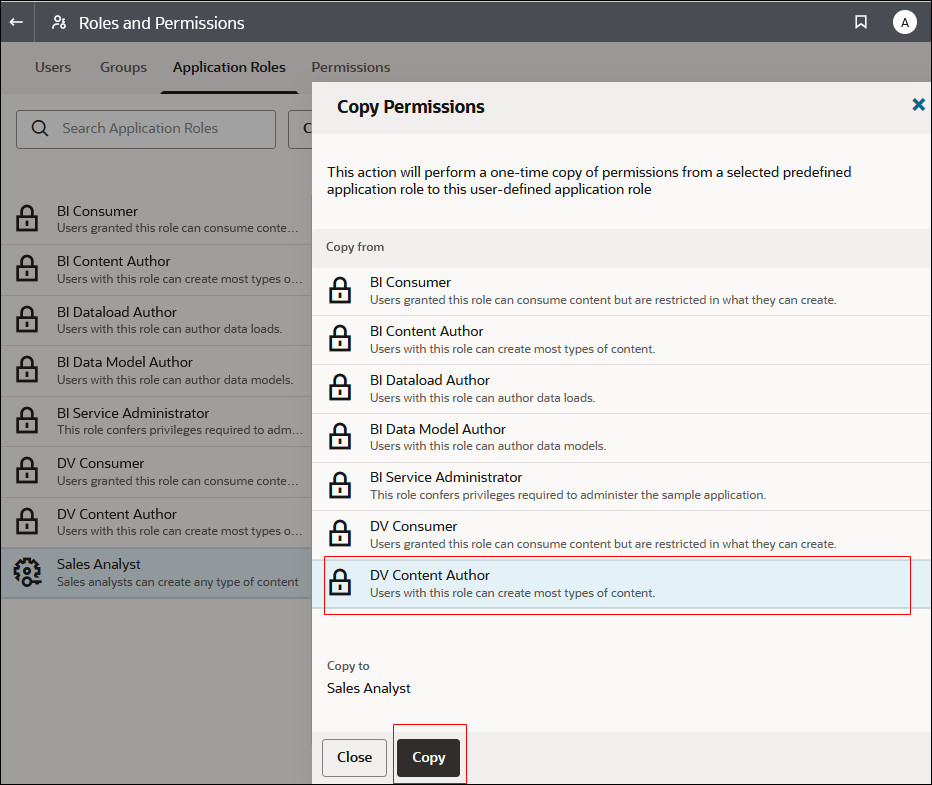Open the user avatar menu 'A'
Viewport: 932px width, 785px height.
click(904, 23)
